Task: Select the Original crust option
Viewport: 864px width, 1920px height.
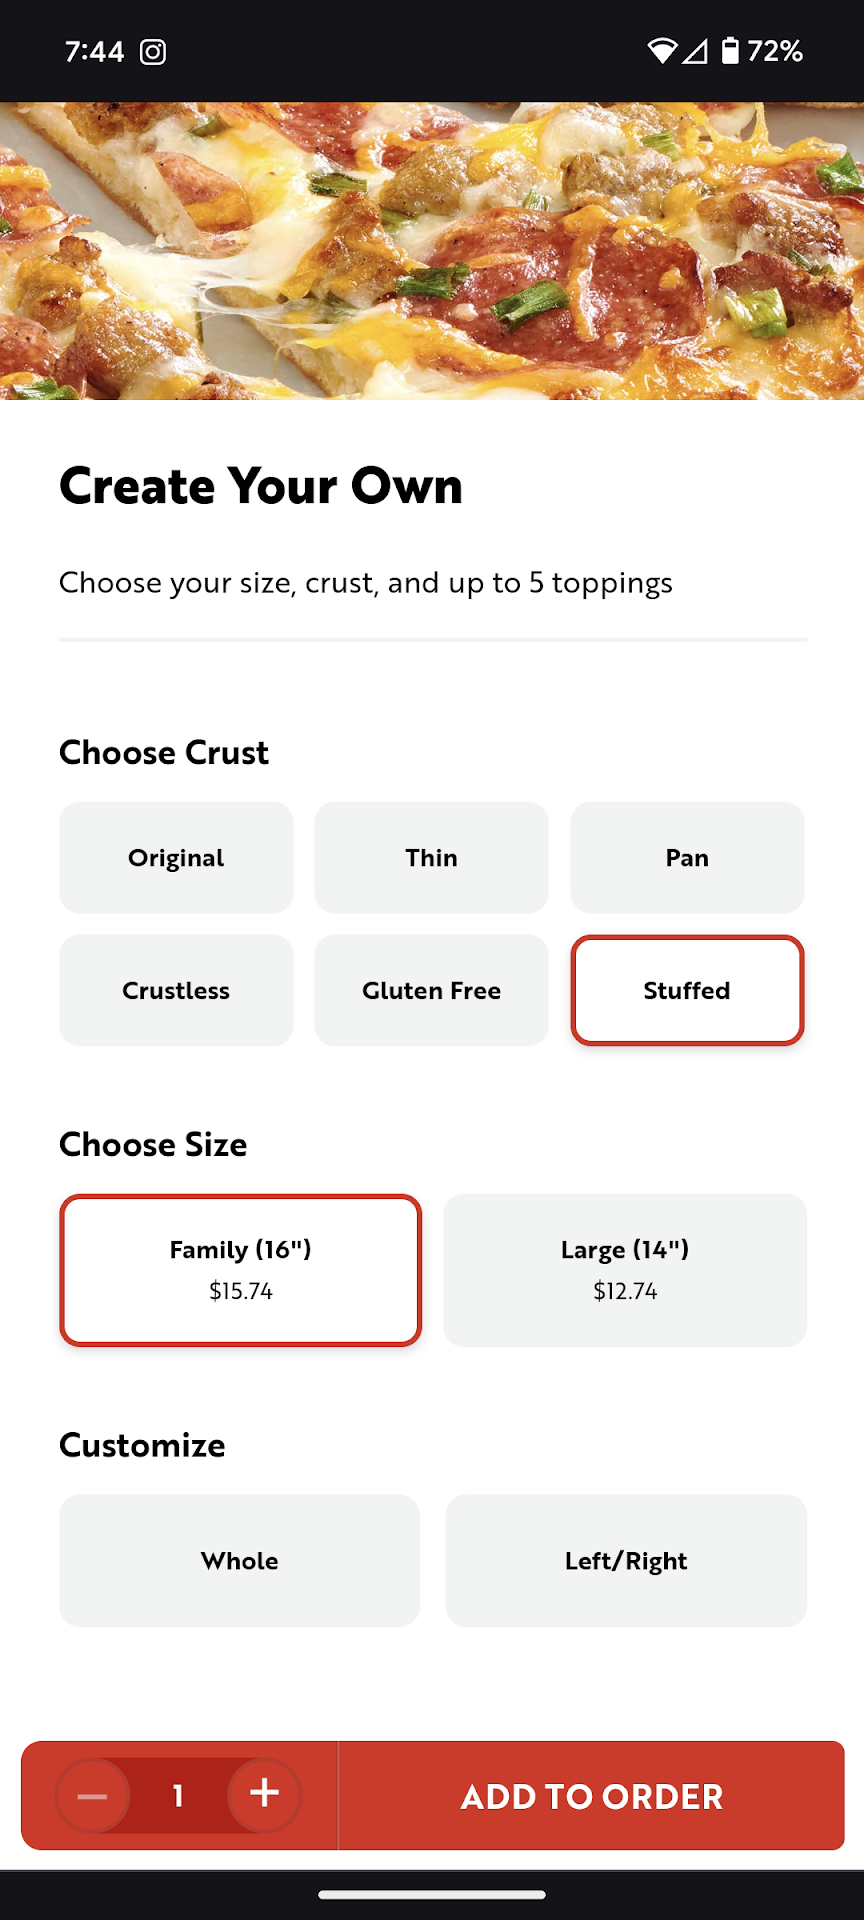Action: 176,858
